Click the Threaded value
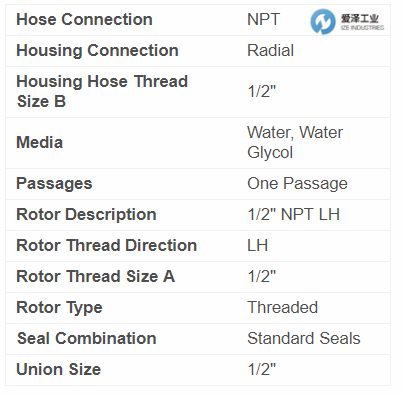Screen dimensions: 405x395 click(x=283, y=307)
